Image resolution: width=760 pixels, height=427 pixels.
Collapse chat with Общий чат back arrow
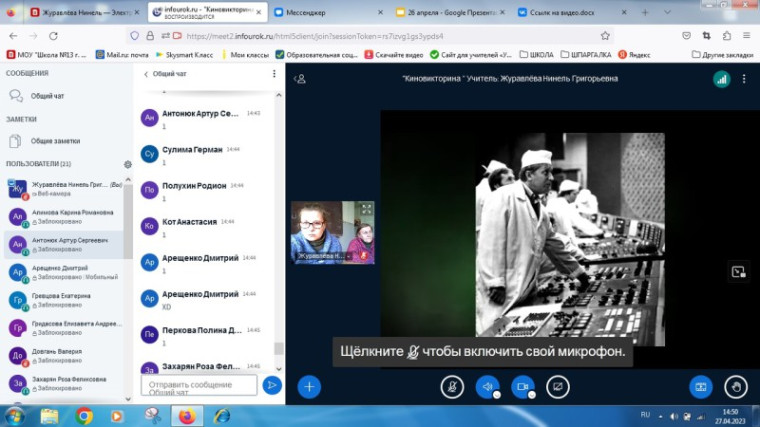(x=165, y=74)
